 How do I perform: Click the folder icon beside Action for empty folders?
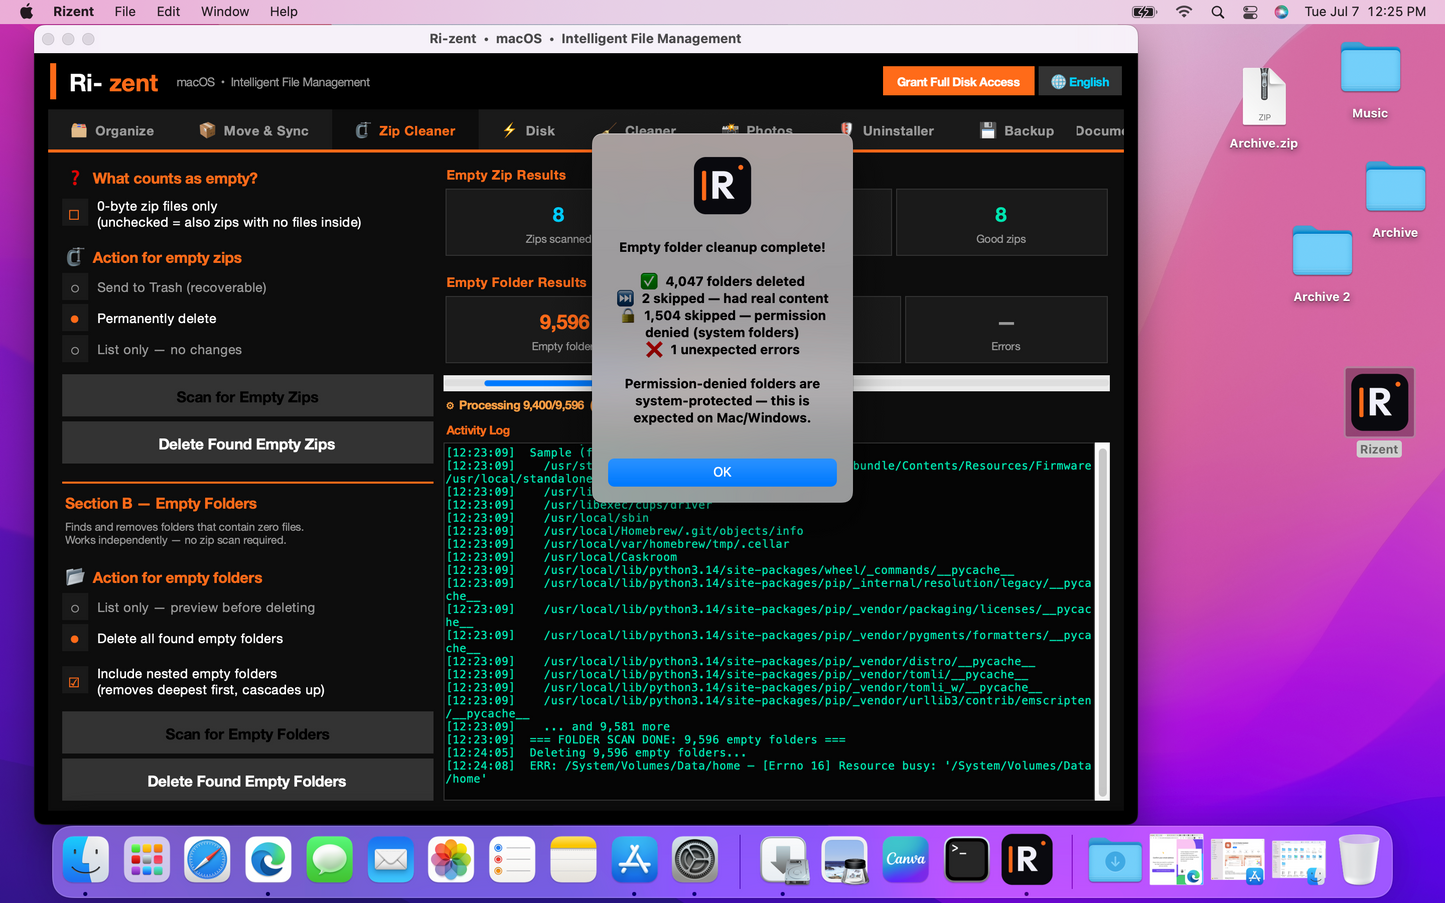[x=75, y=577]
